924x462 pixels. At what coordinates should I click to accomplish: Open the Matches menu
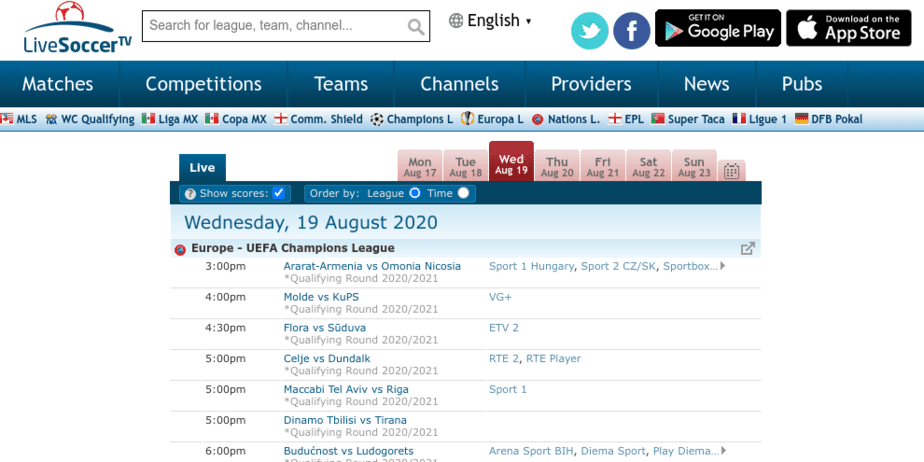click(58, 84)
